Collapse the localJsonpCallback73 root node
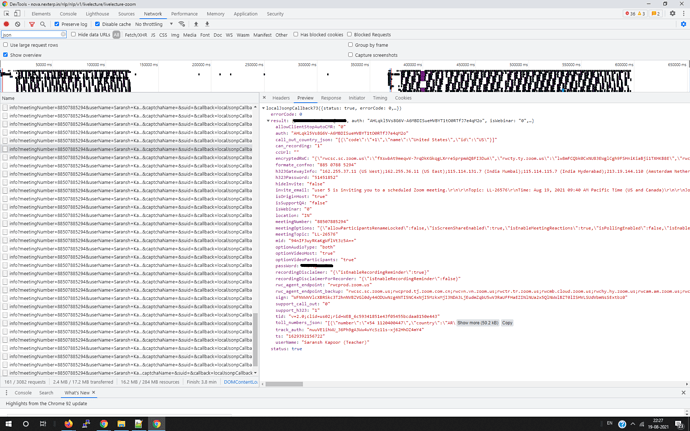Screen dimensions: 690x431 264,108
